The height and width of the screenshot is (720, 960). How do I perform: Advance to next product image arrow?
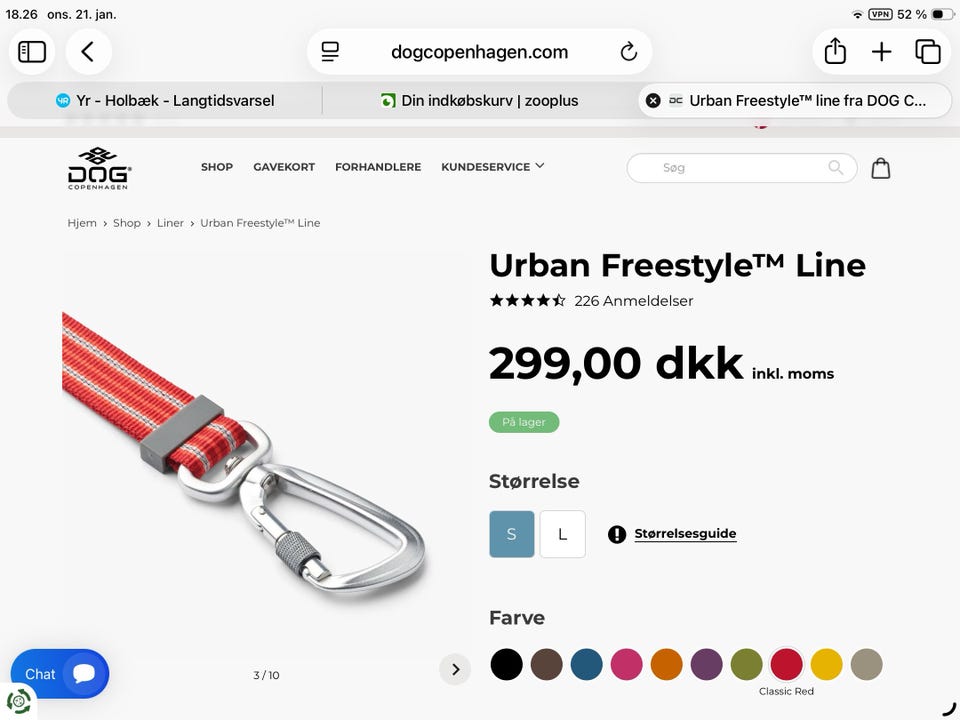click(x=455, y=669)
